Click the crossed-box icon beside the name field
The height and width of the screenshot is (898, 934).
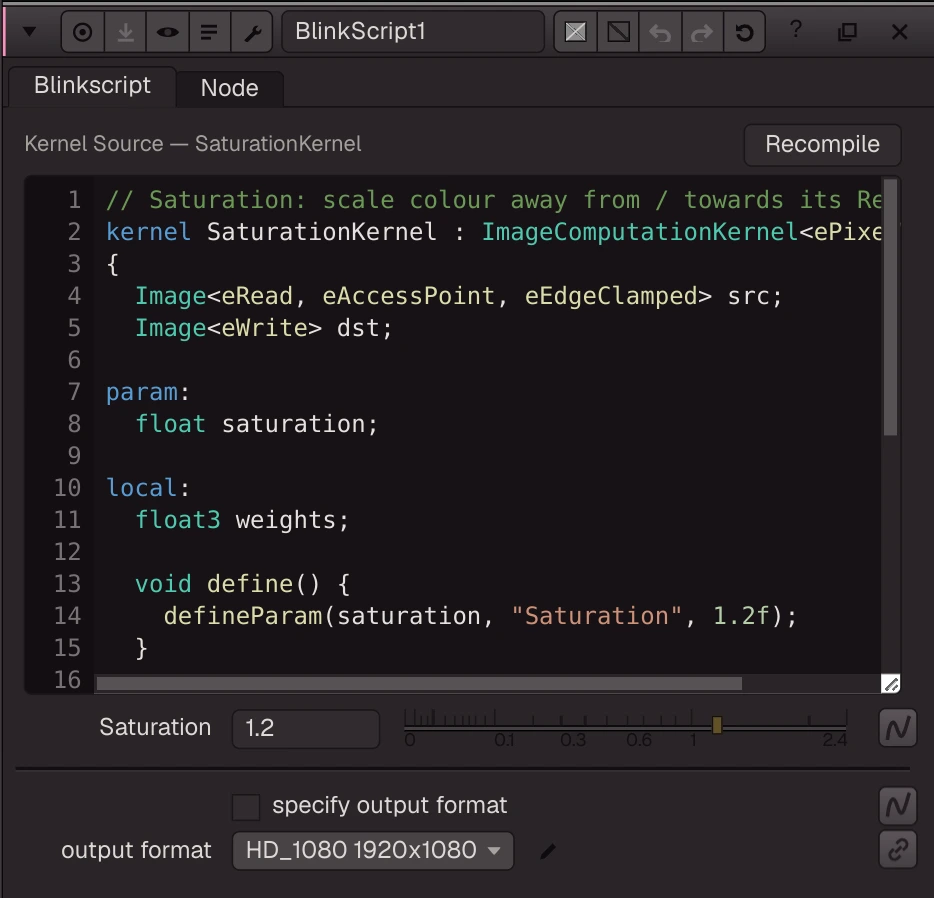click(x=575, y=32)
